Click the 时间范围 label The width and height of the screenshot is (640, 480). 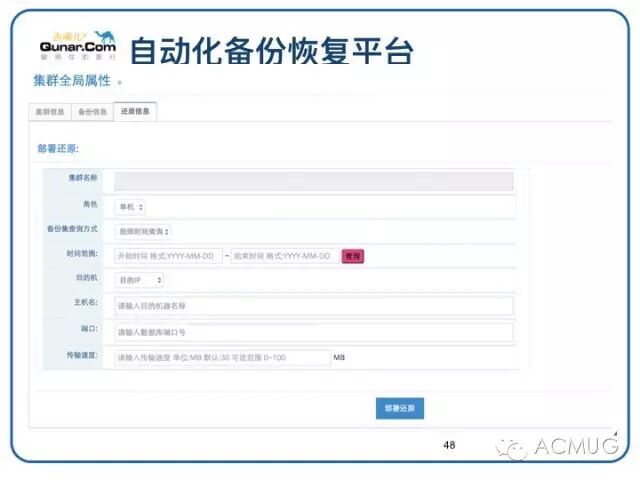pyautogui.click(x=82, y=253)
